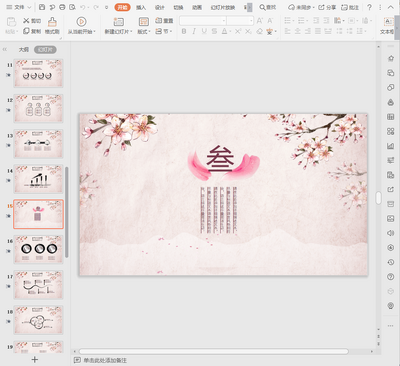Image resolution: width=400 pixels, height=366 pixels.
Task: Switch to the 插入 Insert tab
Action: click(x=141, y=7)
